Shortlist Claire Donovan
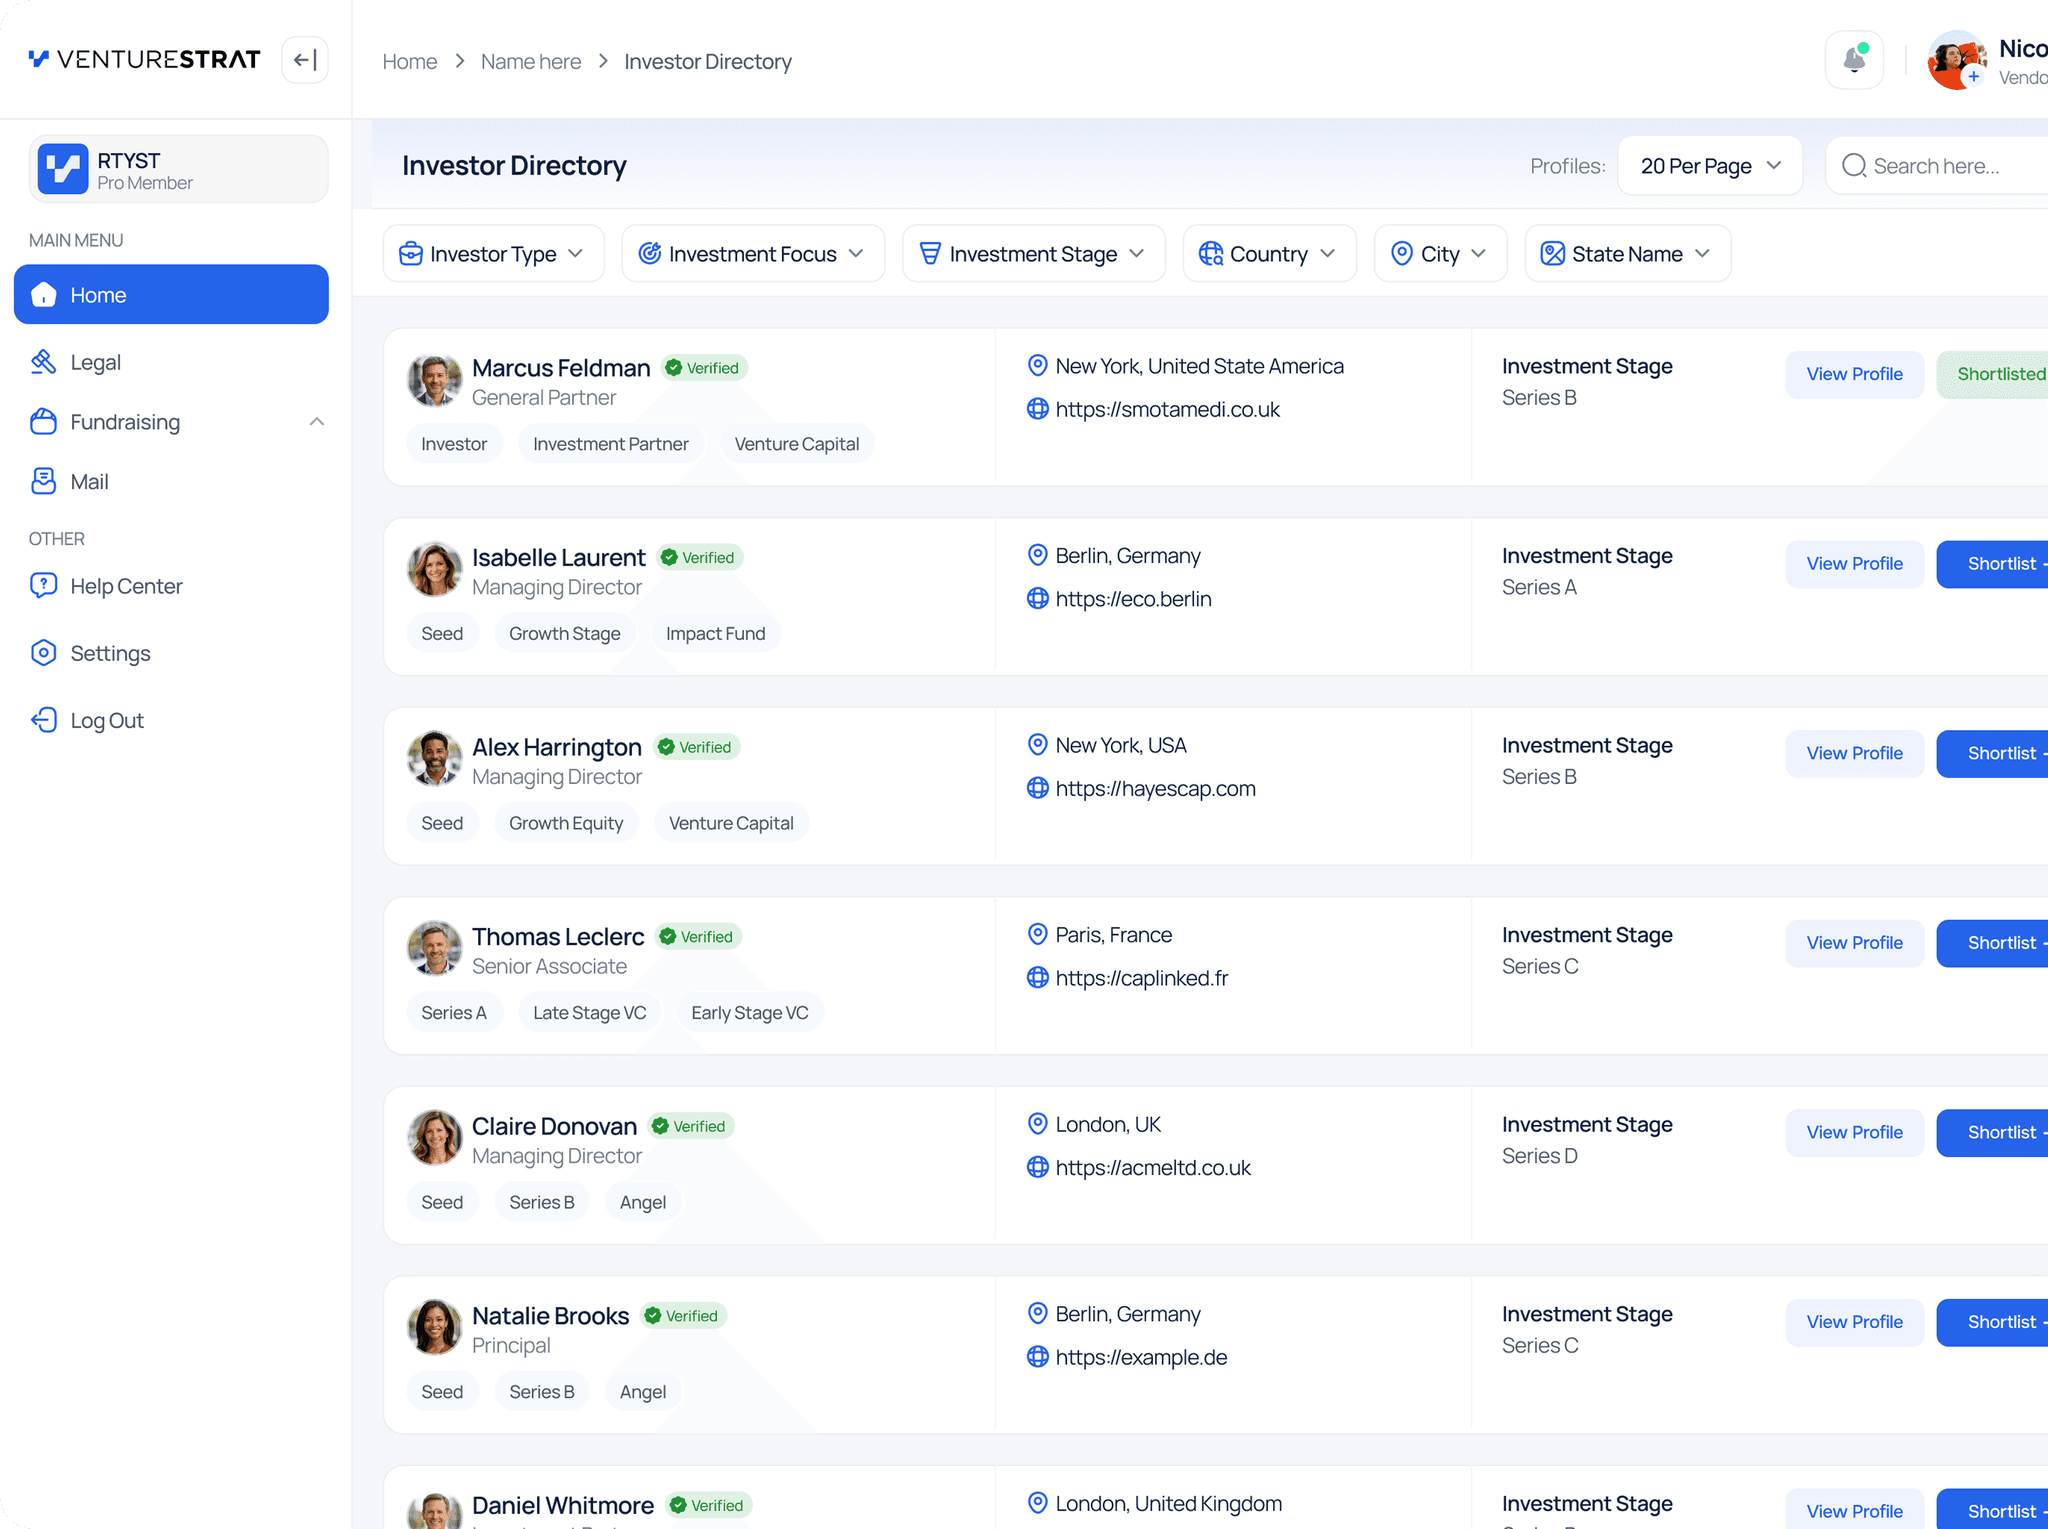Viewport: 2048px width, 1529px height. tap(1992, 1132)
